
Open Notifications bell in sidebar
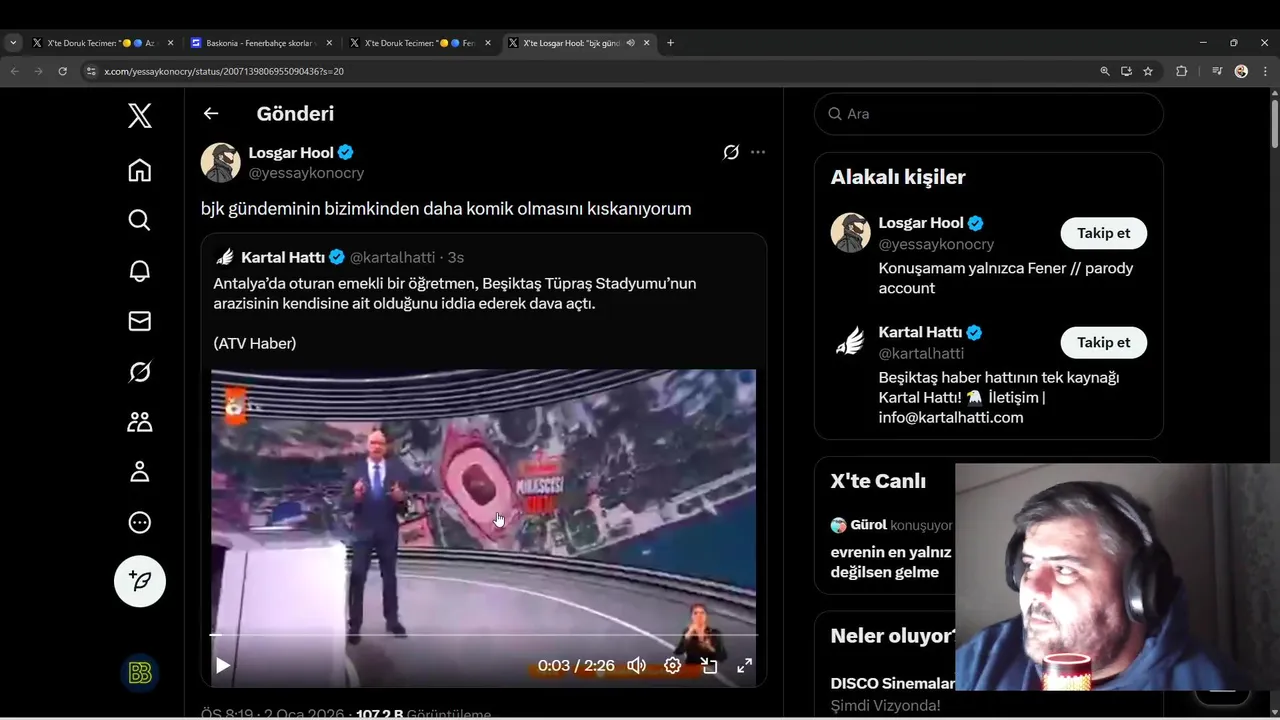tap(140, 271)
